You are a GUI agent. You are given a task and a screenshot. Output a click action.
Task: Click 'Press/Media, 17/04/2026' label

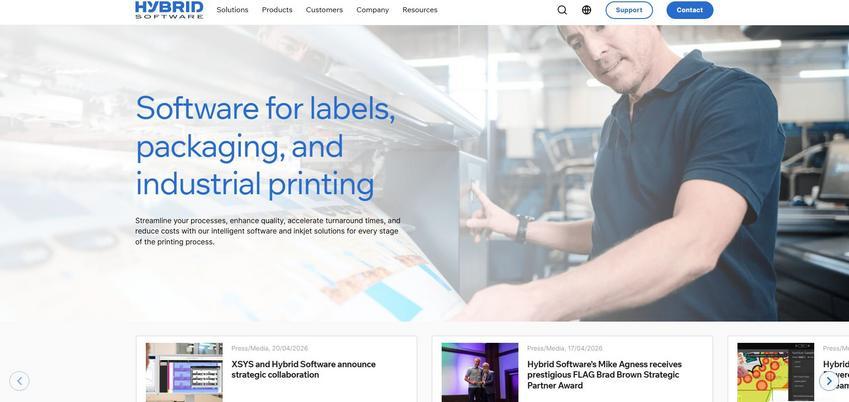click(565, 348)
